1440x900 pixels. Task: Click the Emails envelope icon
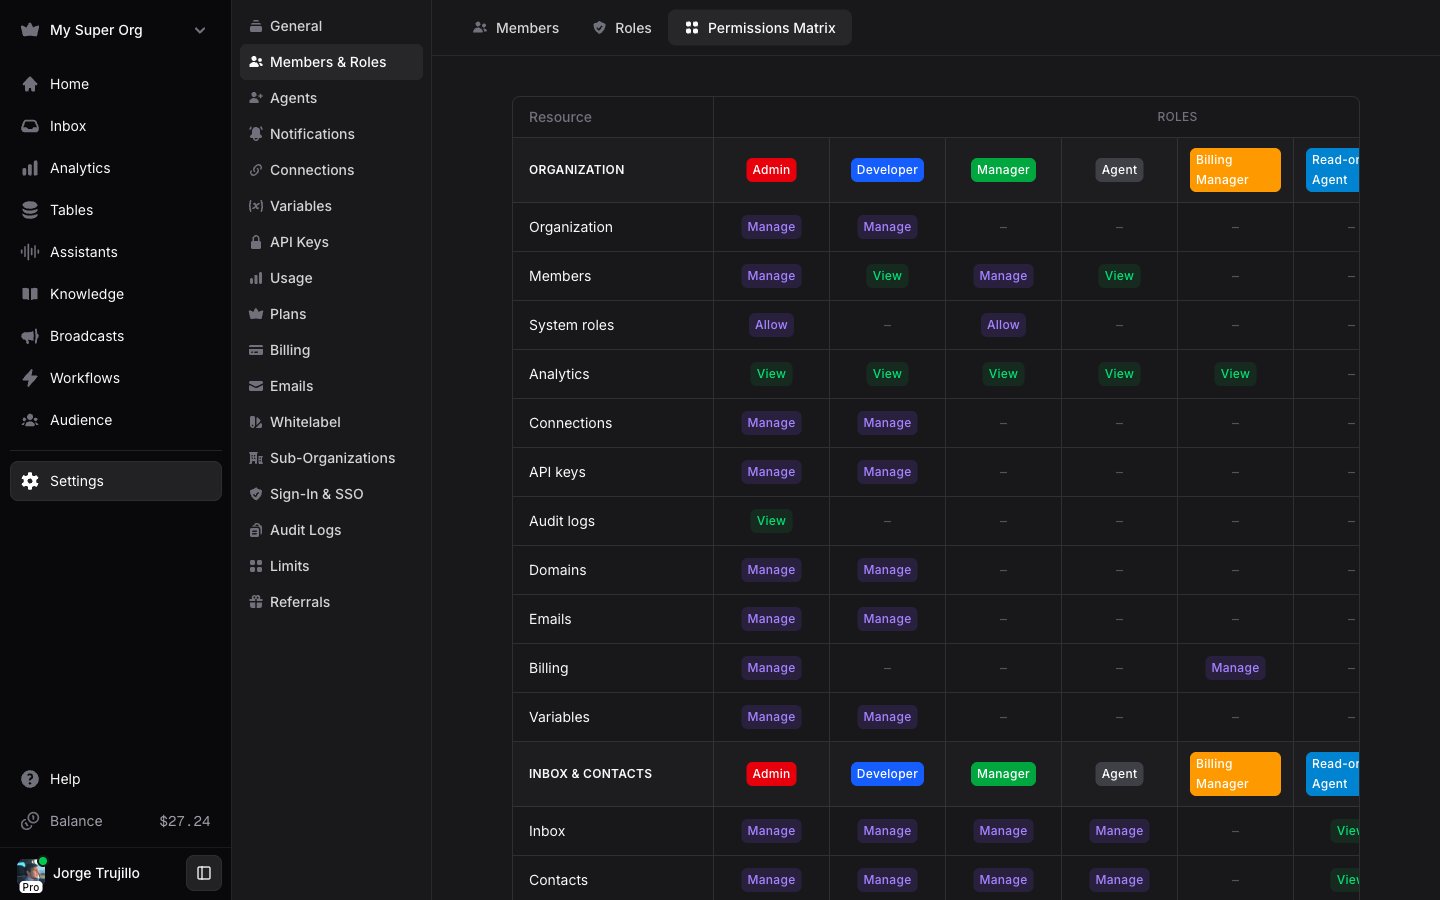click(256, 386)
